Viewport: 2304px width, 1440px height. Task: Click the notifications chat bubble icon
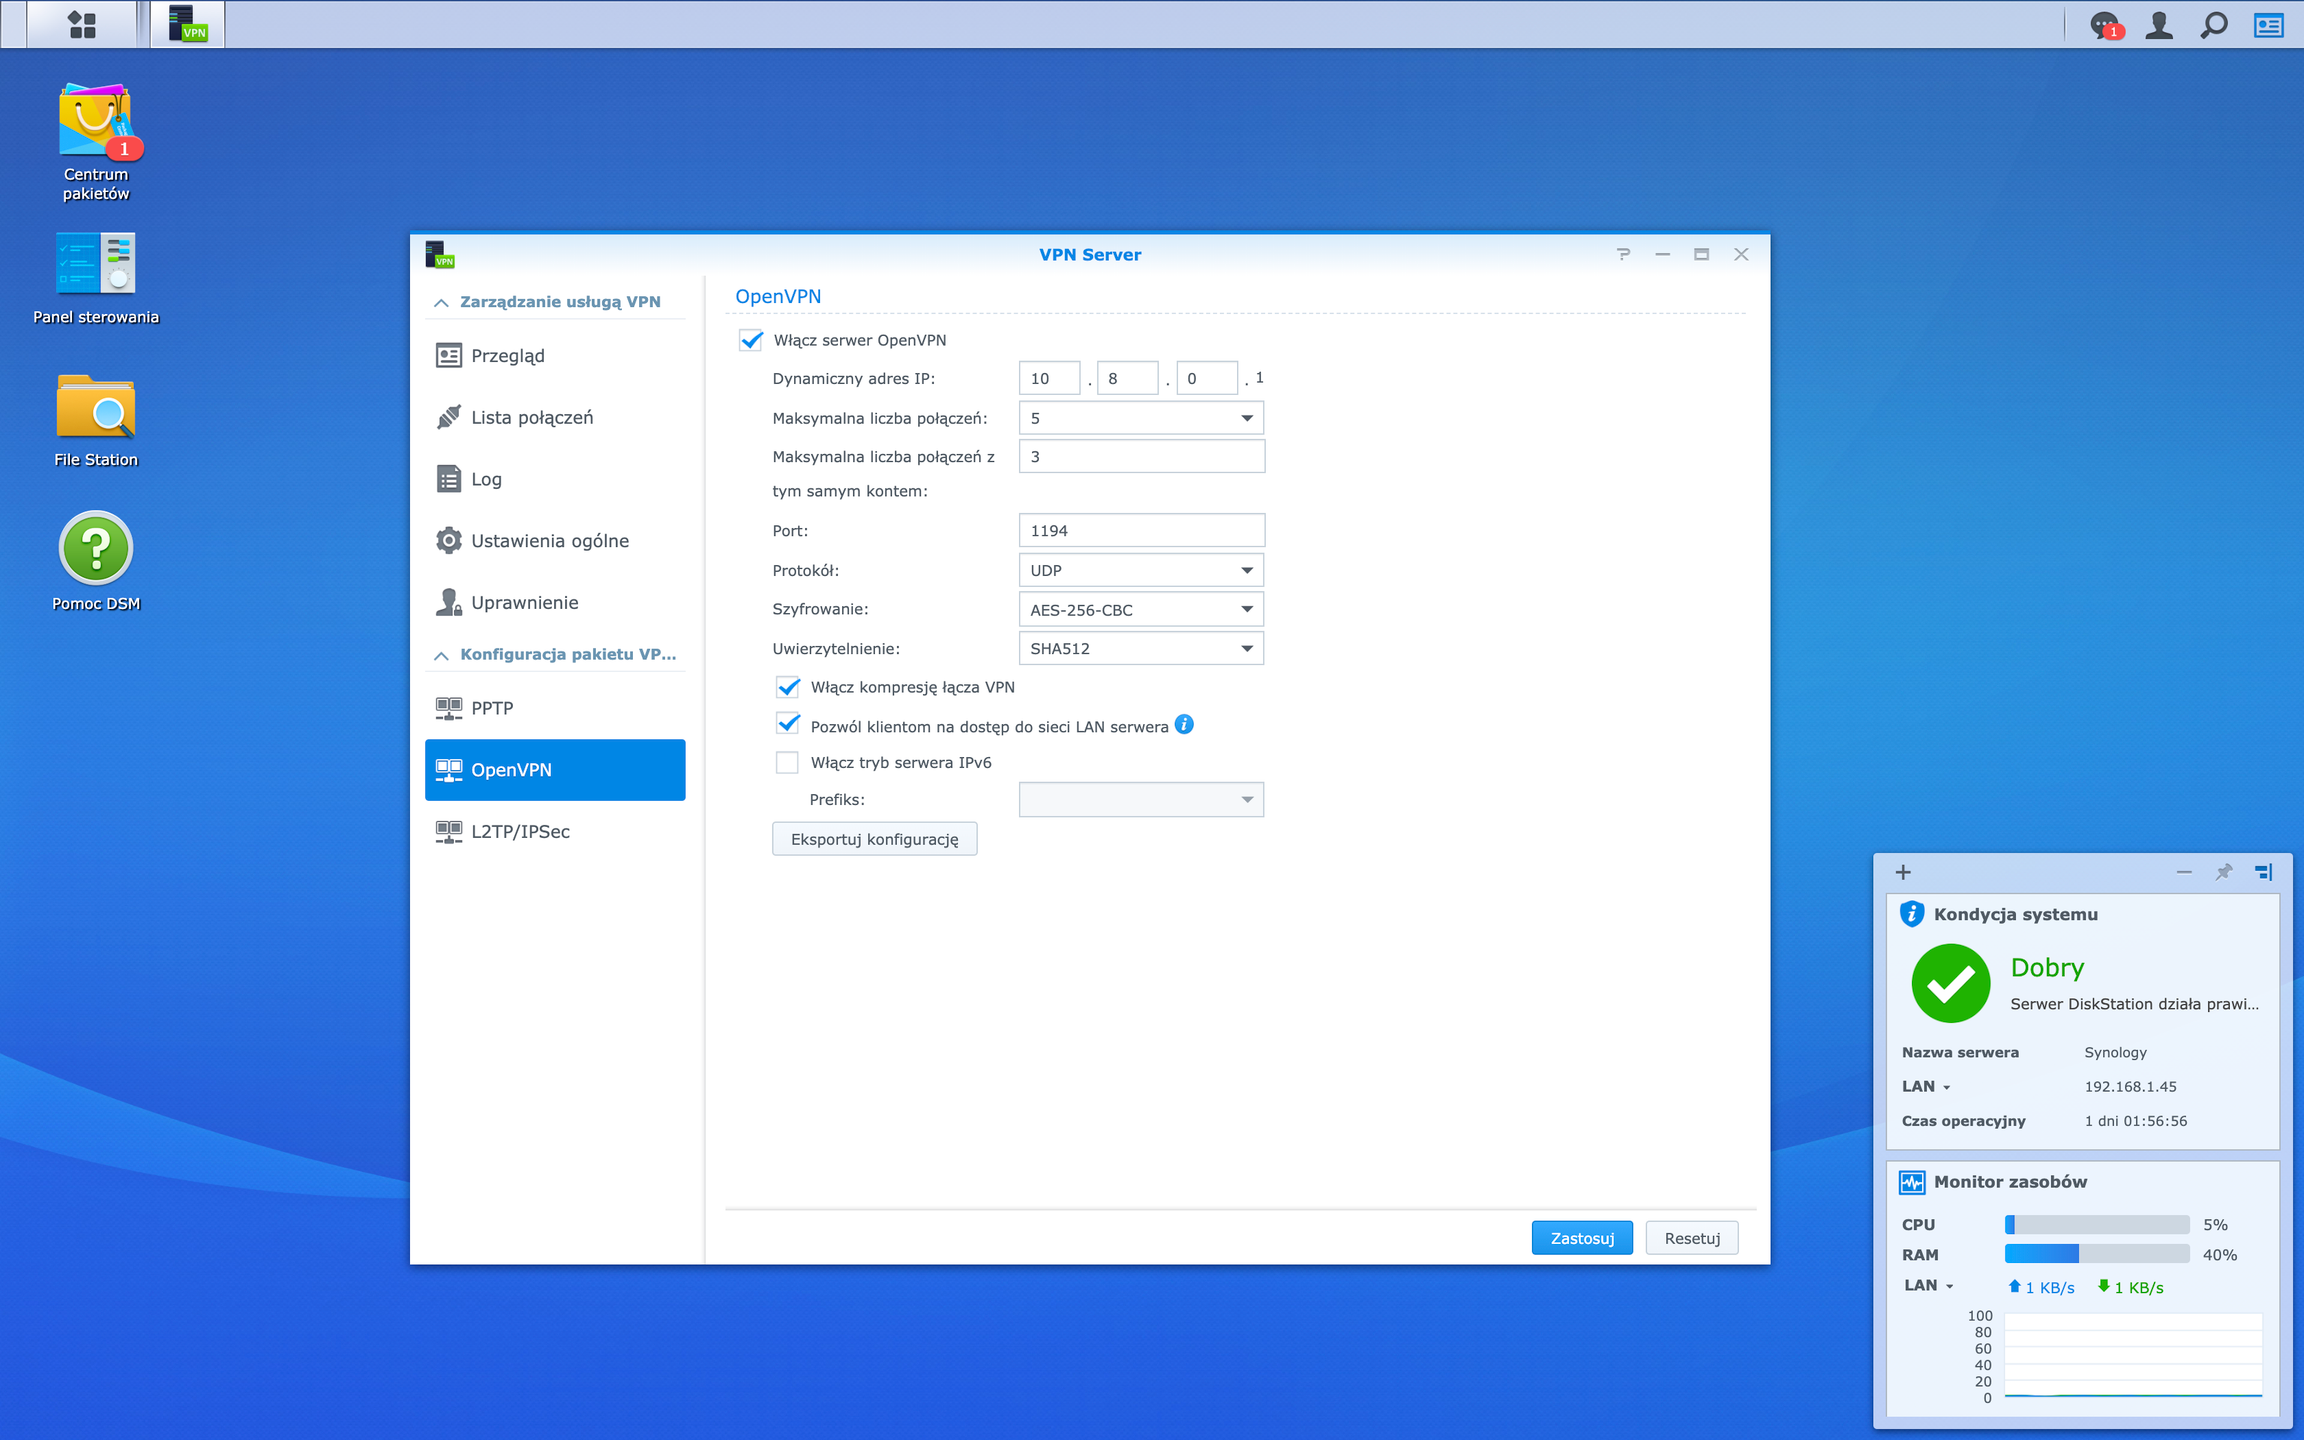coord(2105,24)
